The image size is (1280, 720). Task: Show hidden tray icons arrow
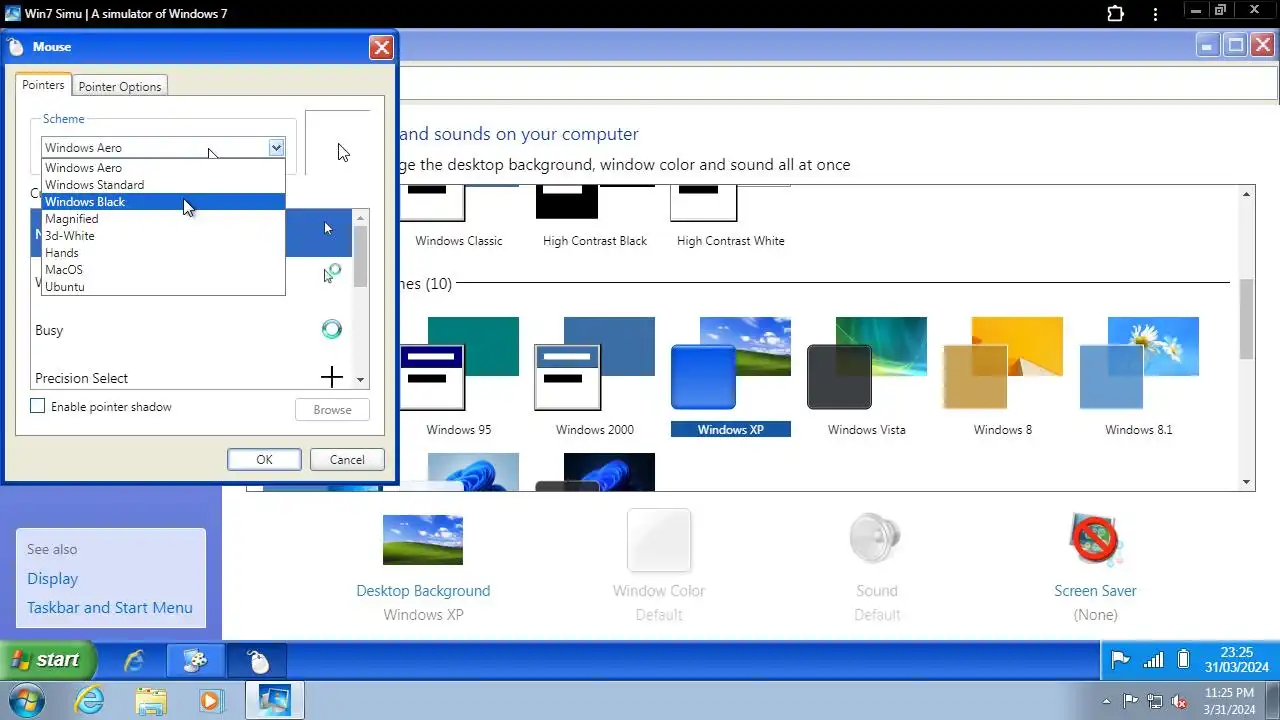click(x=1107, y=701)
